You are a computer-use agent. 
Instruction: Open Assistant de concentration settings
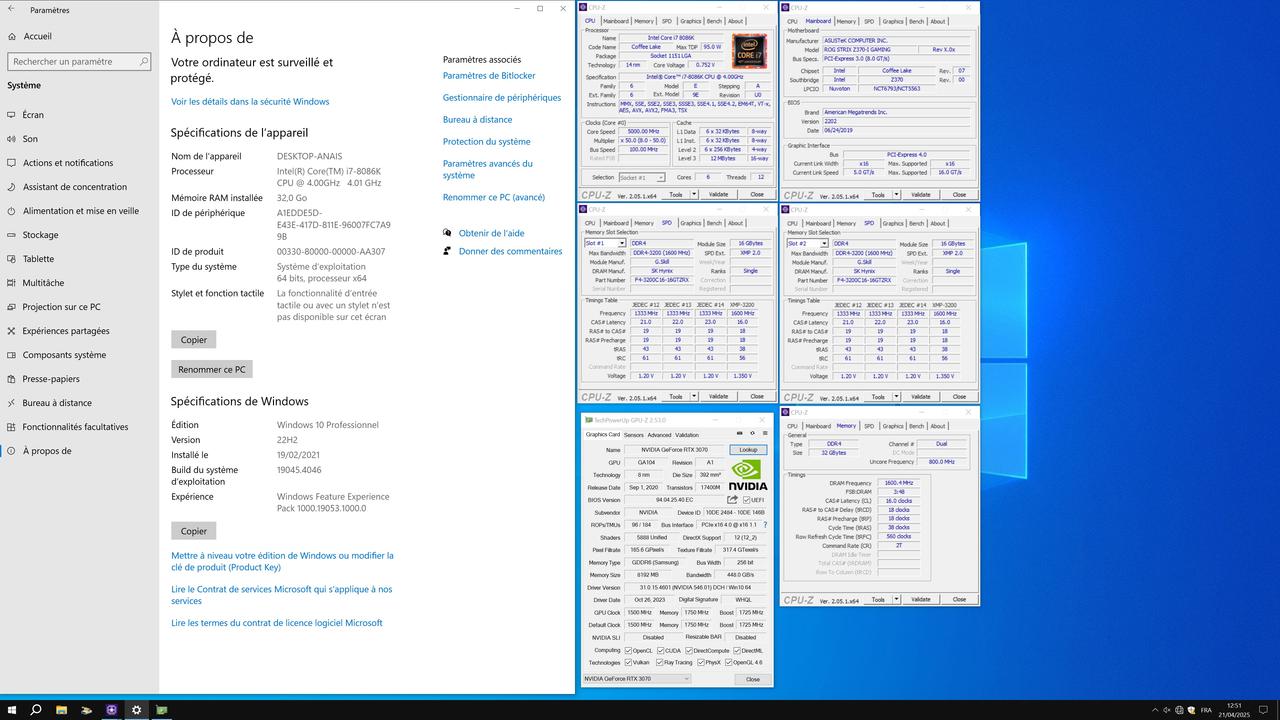[x=79, y=187]
